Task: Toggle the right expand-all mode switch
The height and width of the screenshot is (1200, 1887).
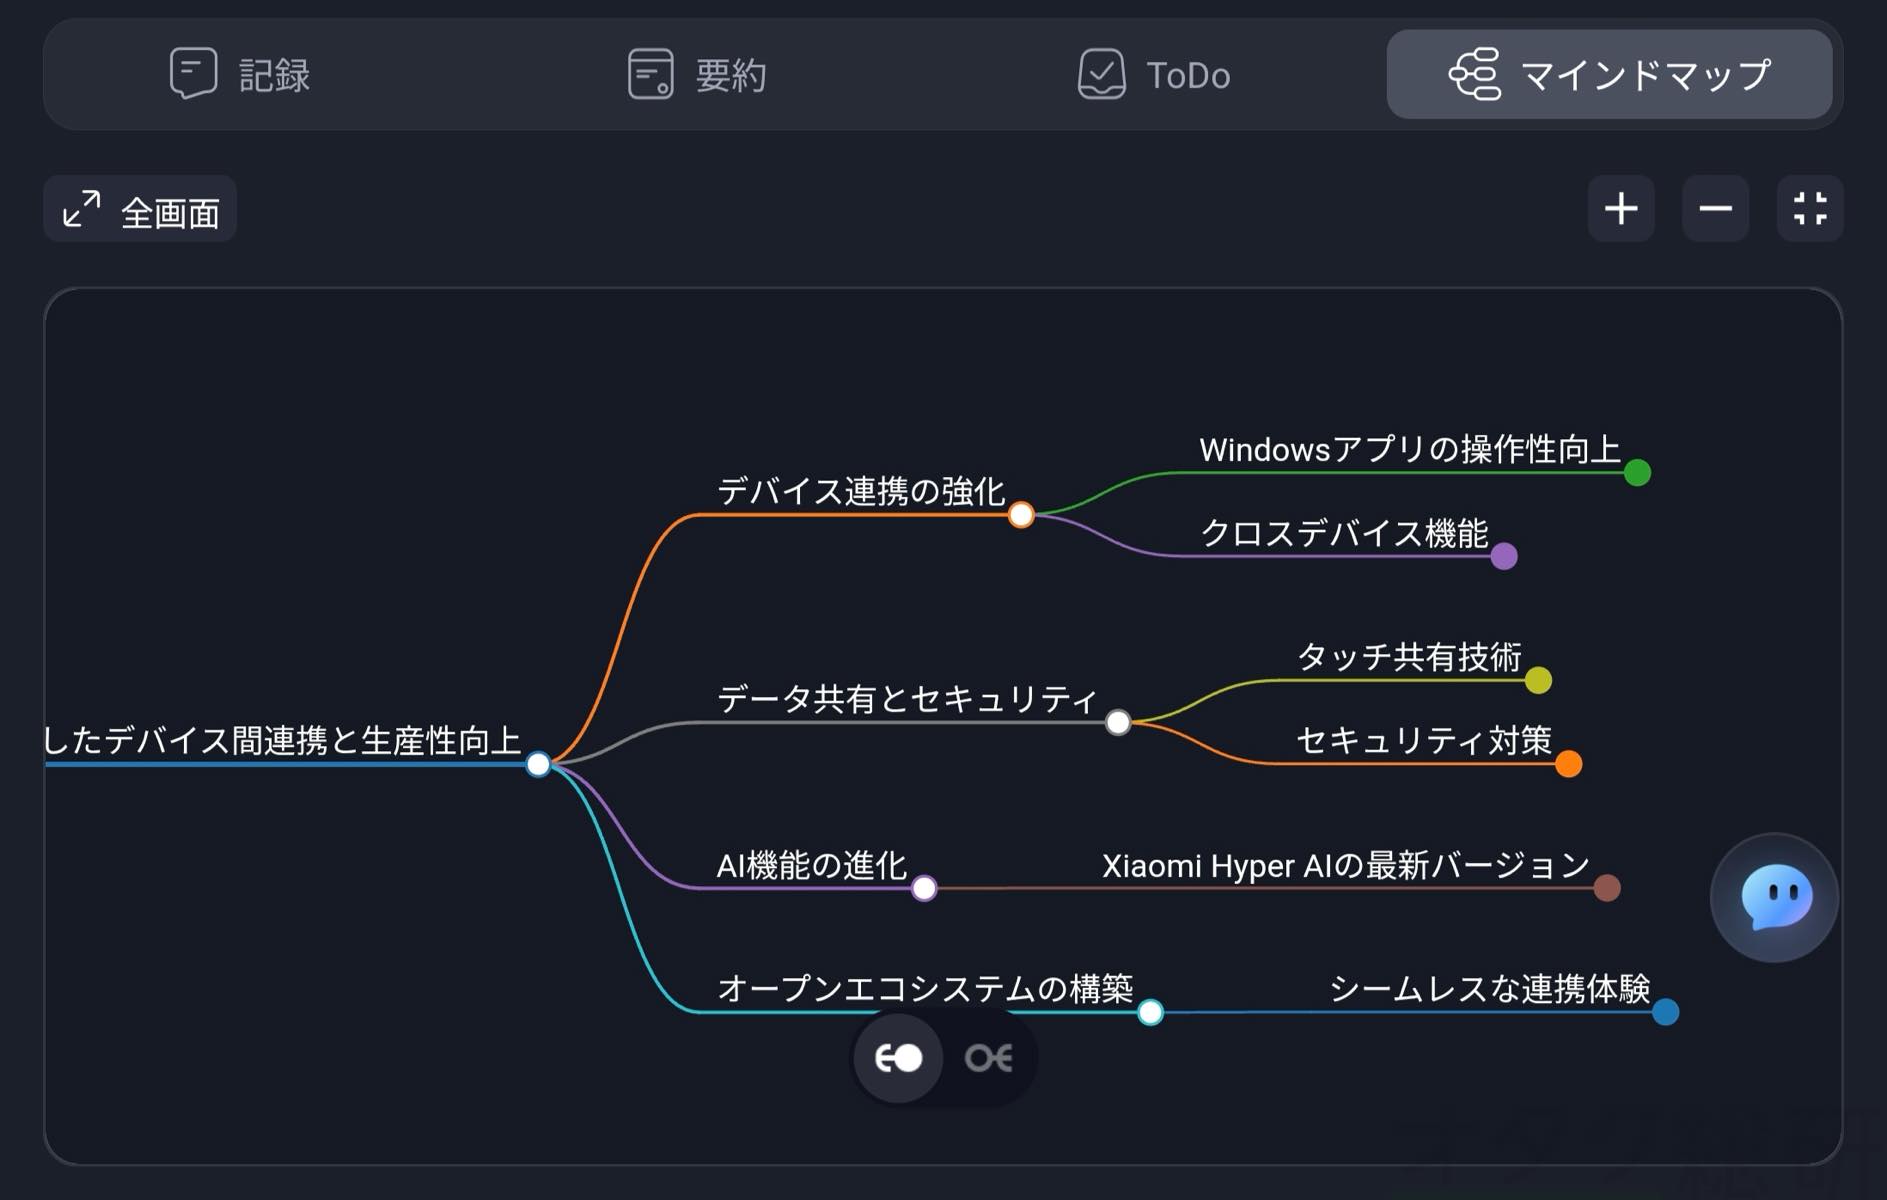Action: click(988, 1058)
